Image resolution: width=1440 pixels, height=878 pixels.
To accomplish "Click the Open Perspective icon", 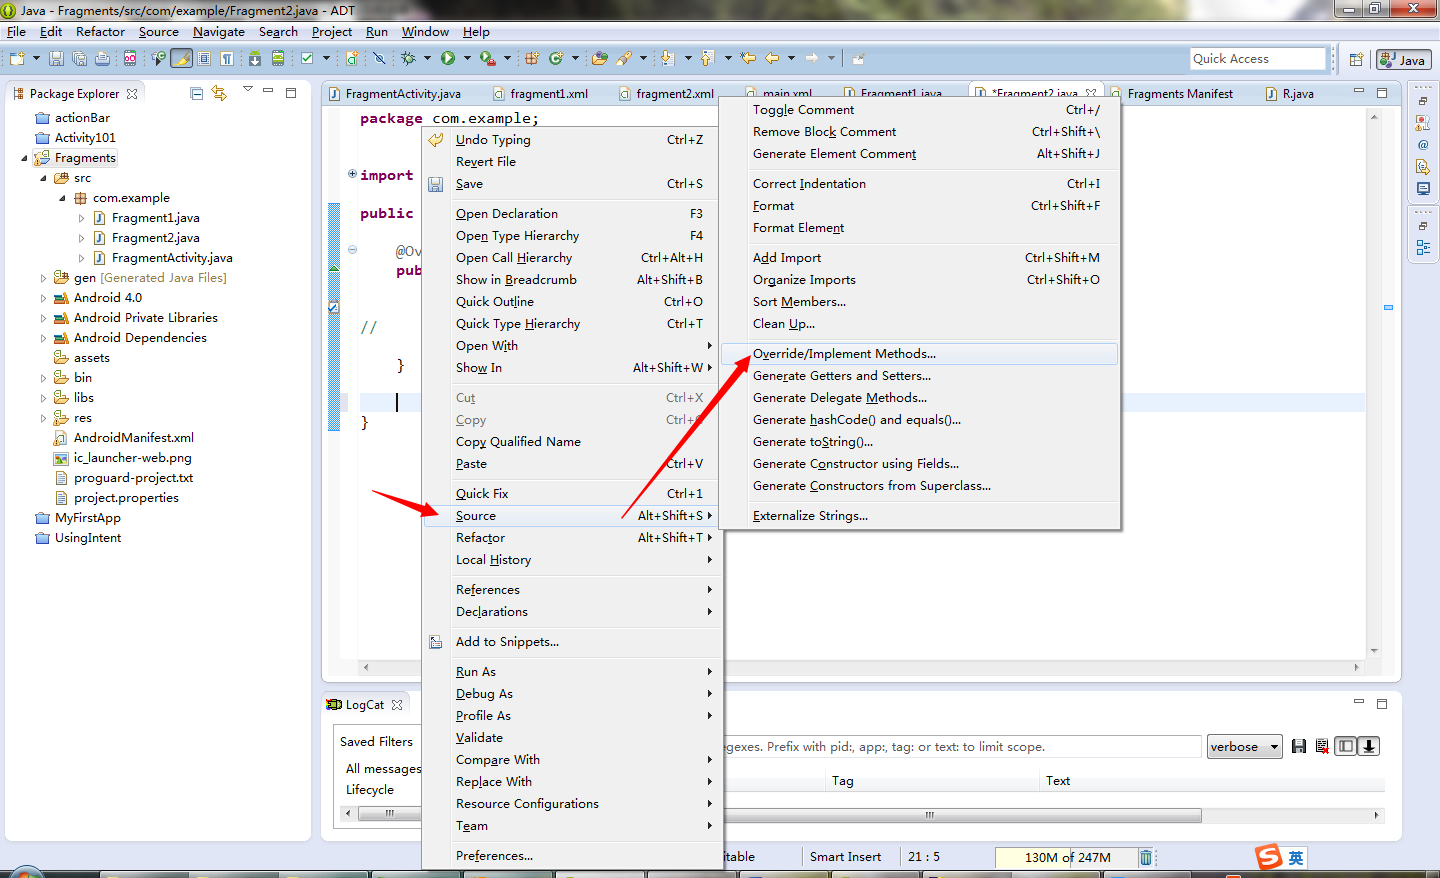I will pyautogui.click(x=1356, y=60).
